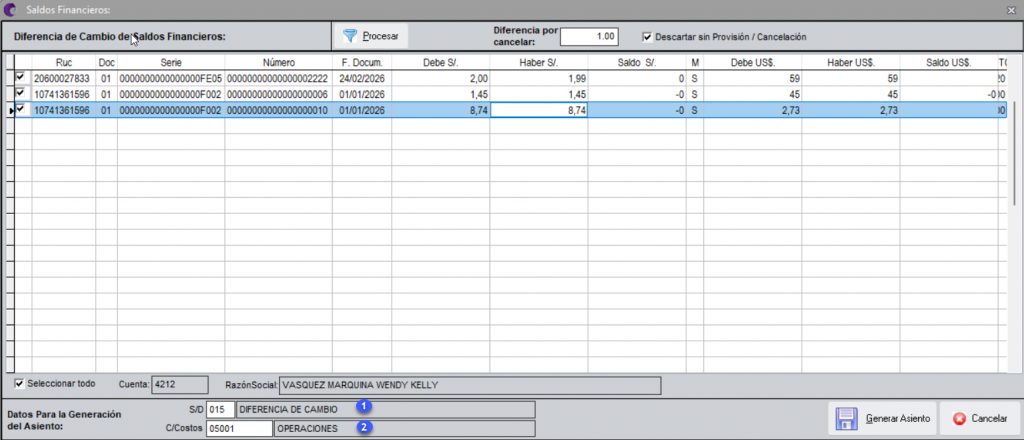Uncheck the row with Número ending 0010

pos(20,110)
